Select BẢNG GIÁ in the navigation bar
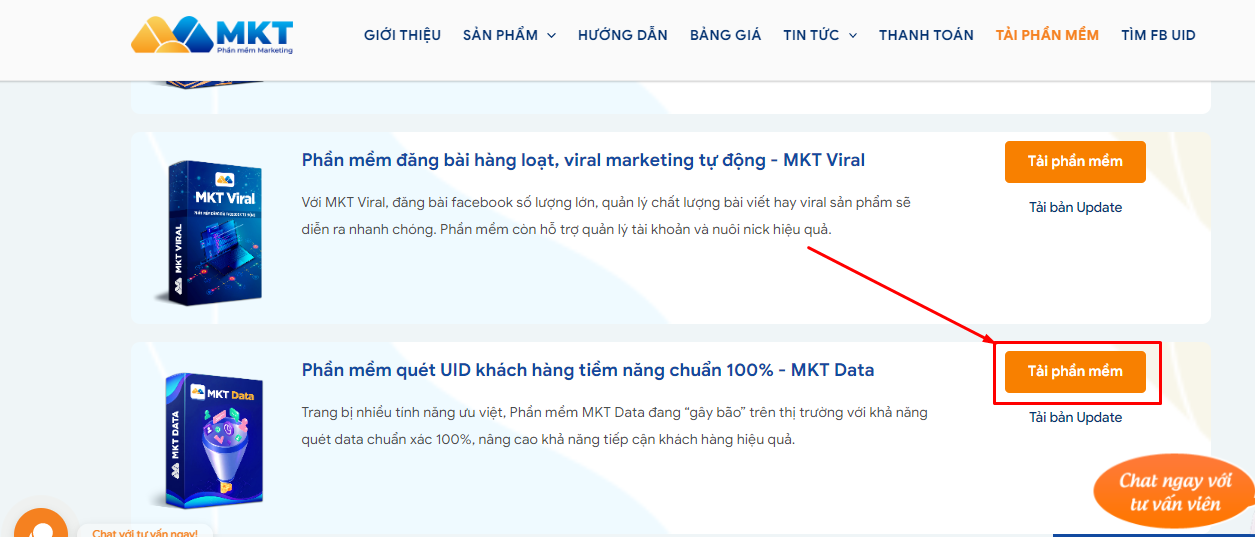The image size is (1255, 537). click(x=725, y=35)
